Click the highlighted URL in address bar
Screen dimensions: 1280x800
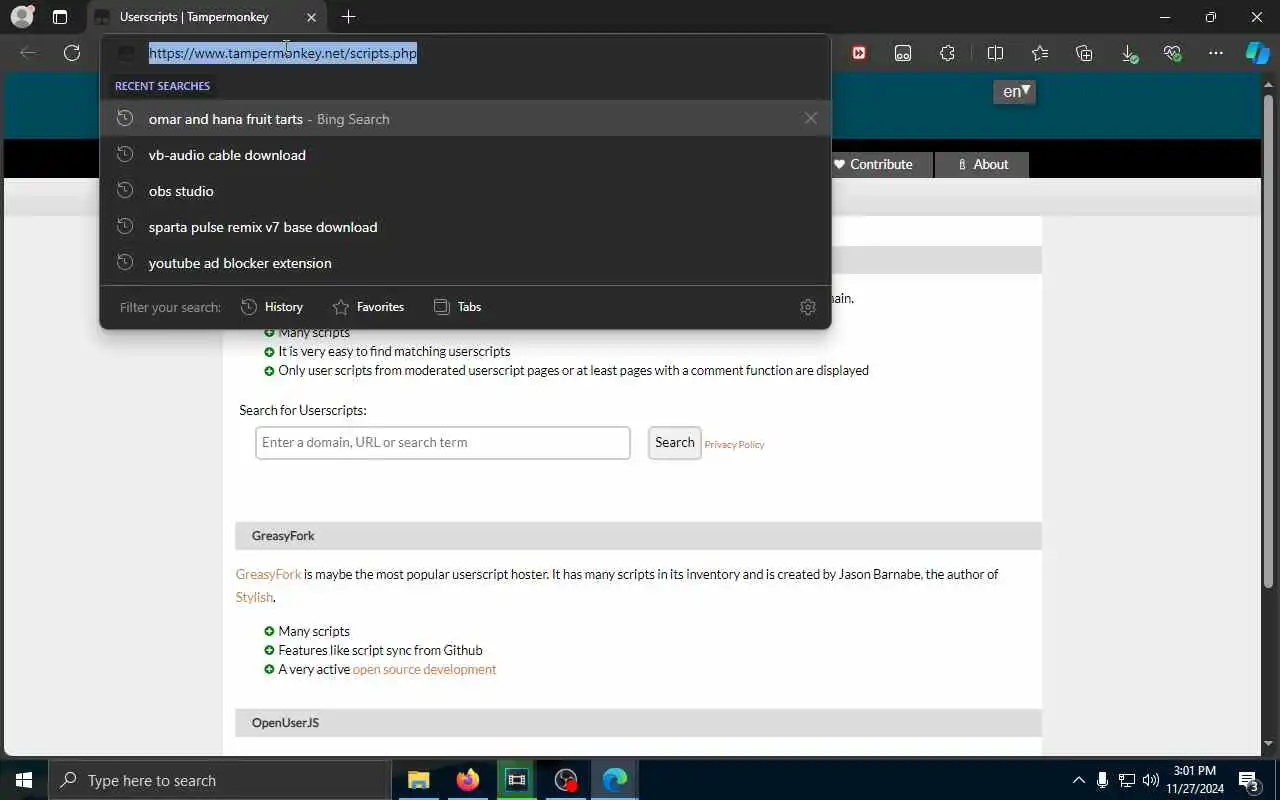pos(283,53)
